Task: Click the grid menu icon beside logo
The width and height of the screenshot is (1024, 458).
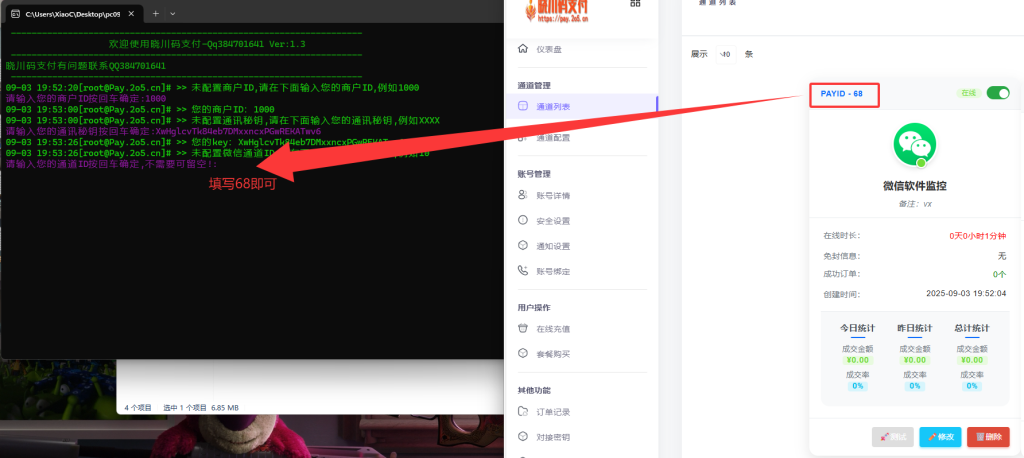Action: 635,4
